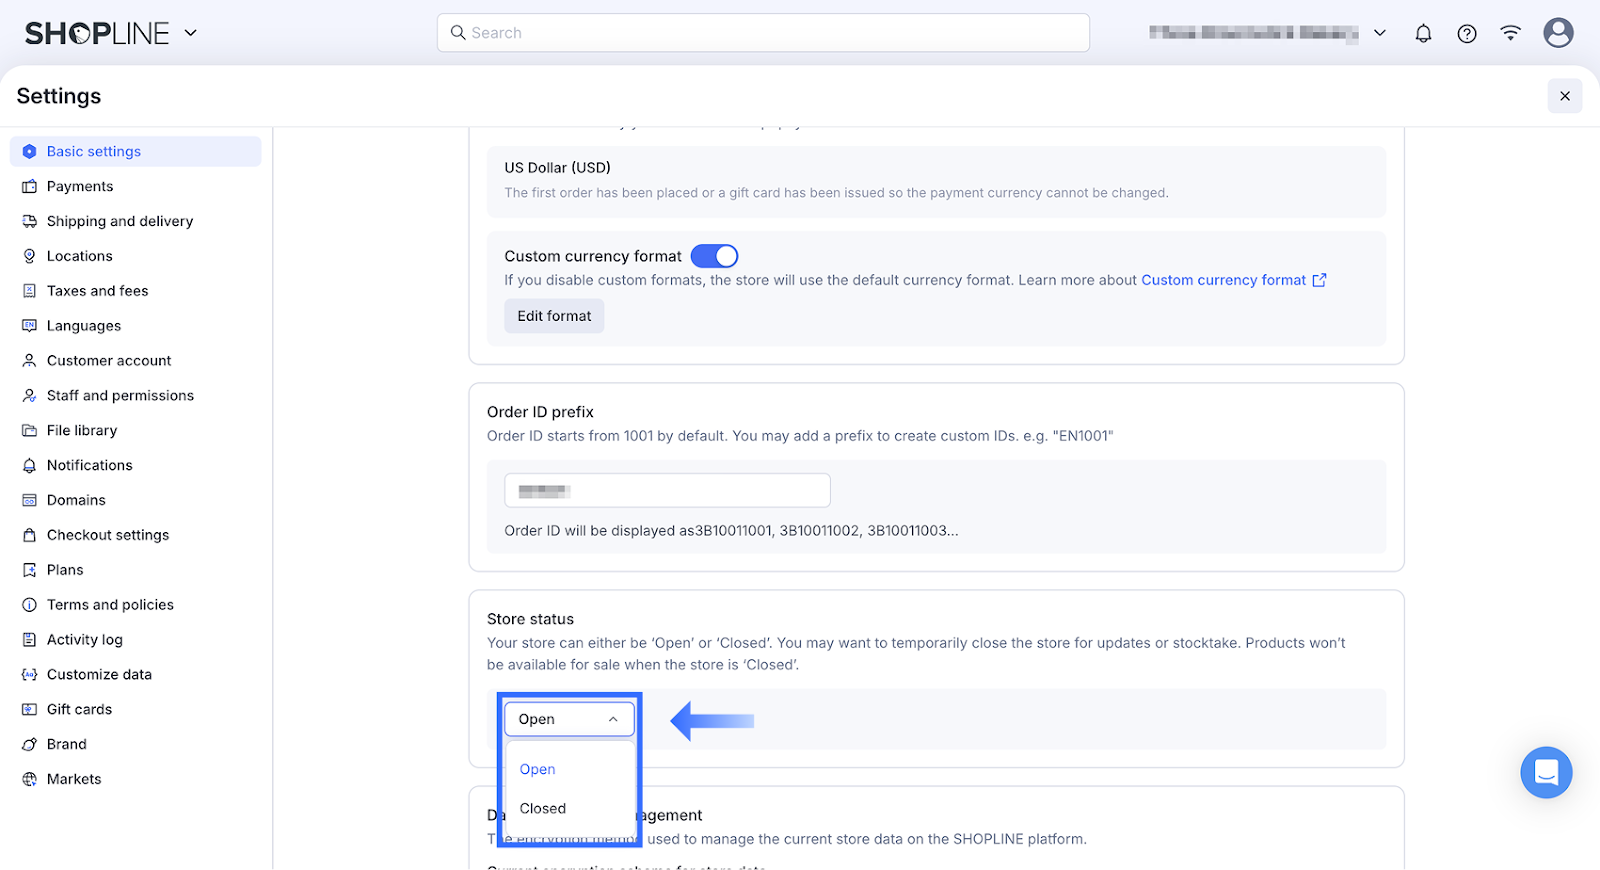Open the user profile avatar
1600x870 pixels.
point(1558,33)
